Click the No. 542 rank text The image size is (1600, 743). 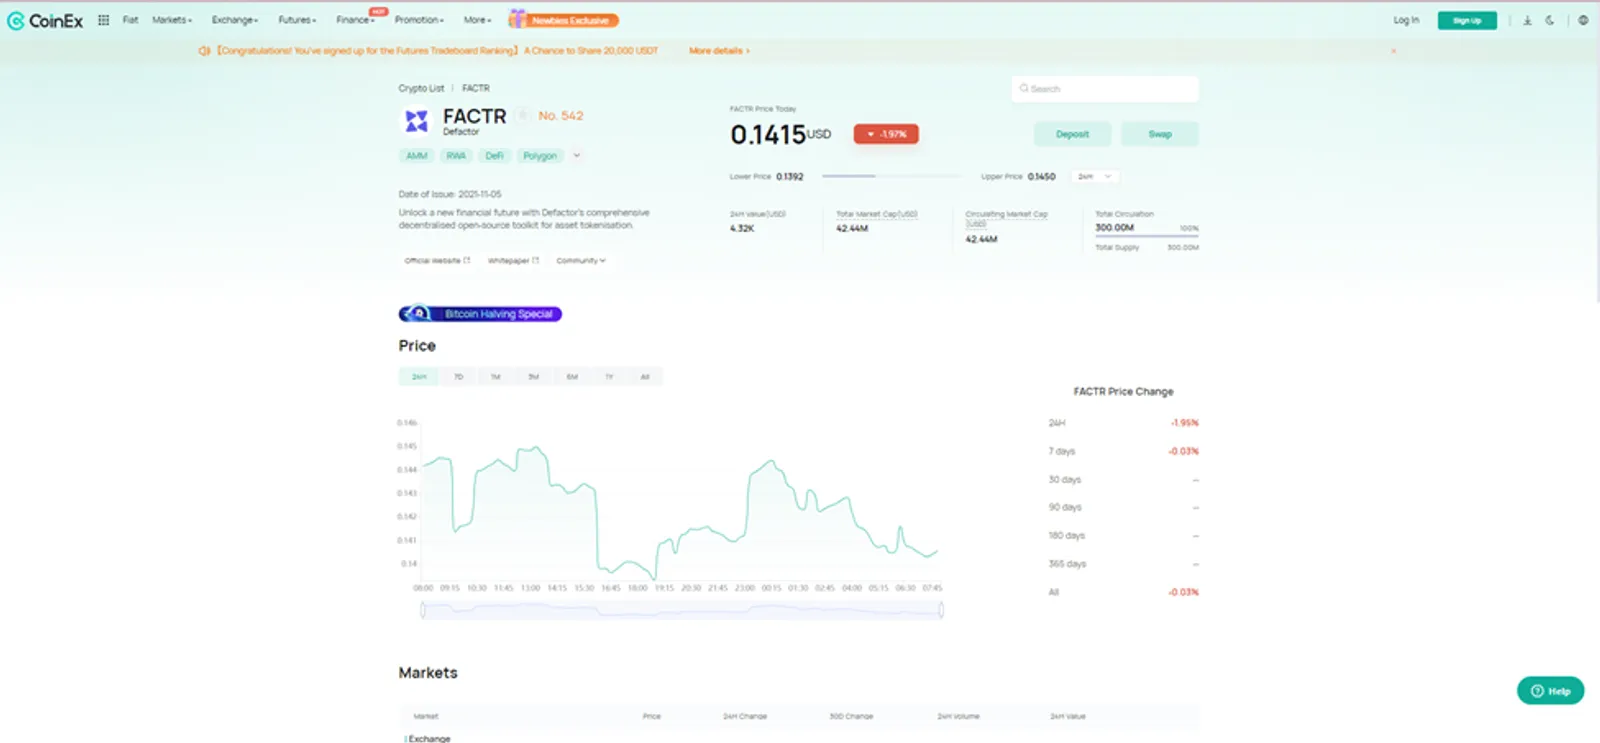pos(561,116)
